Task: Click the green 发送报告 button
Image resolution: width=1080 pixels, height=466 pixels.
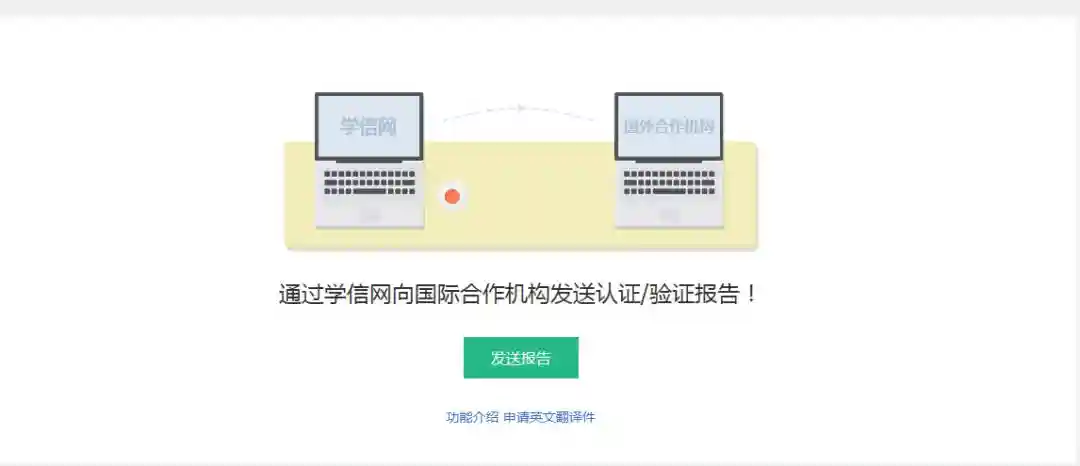Action: pos(521,357)
